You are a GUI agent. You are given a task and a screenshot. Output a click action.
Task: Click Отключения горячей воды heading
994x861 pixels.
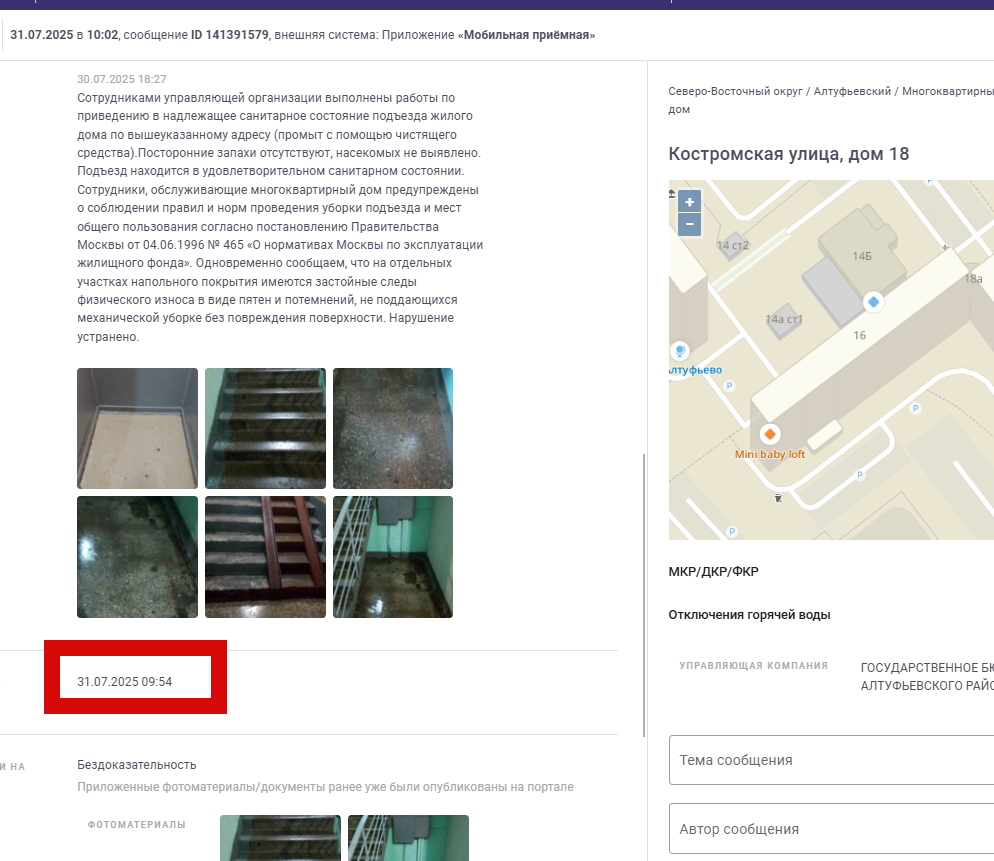coord(749,614)
